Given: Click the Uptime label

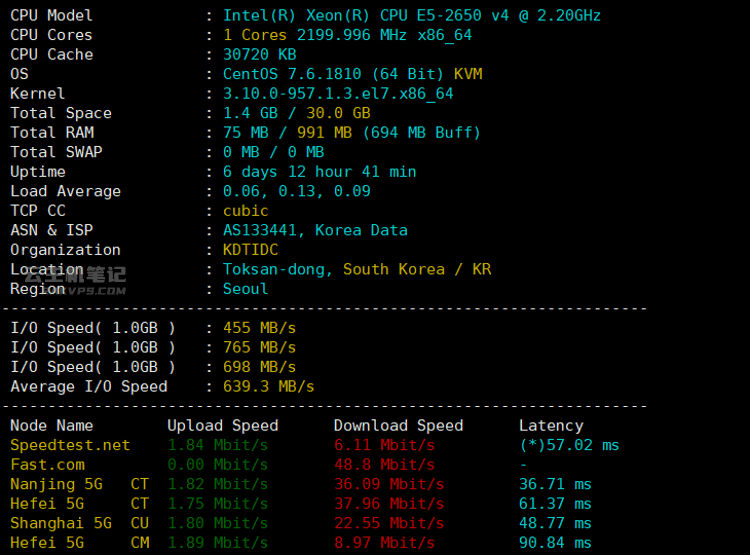Looking at the screenshot, I should (x=38, y=172).
